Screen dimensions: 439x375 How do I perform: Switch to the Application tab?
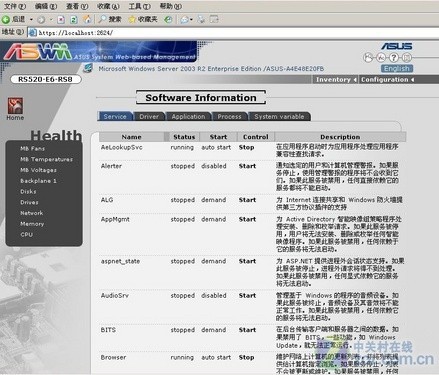[188, 116]
